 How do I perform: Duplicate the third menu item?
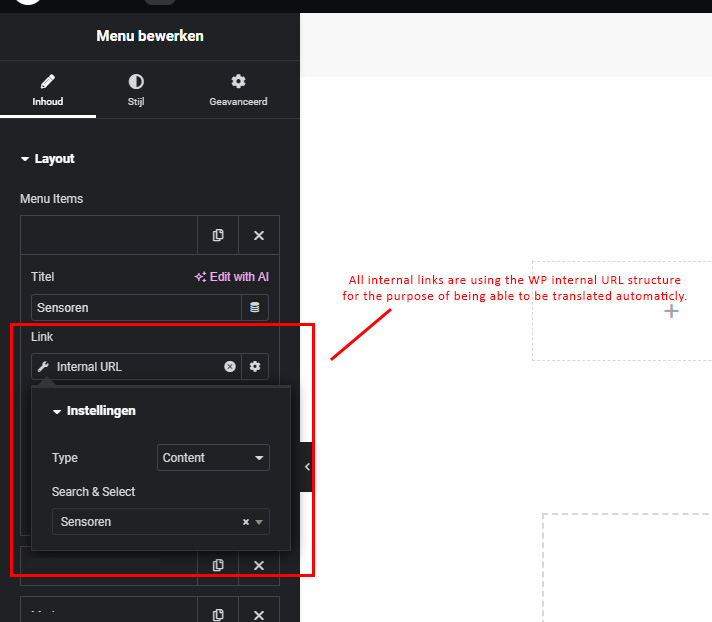click(x=218, y=615)
